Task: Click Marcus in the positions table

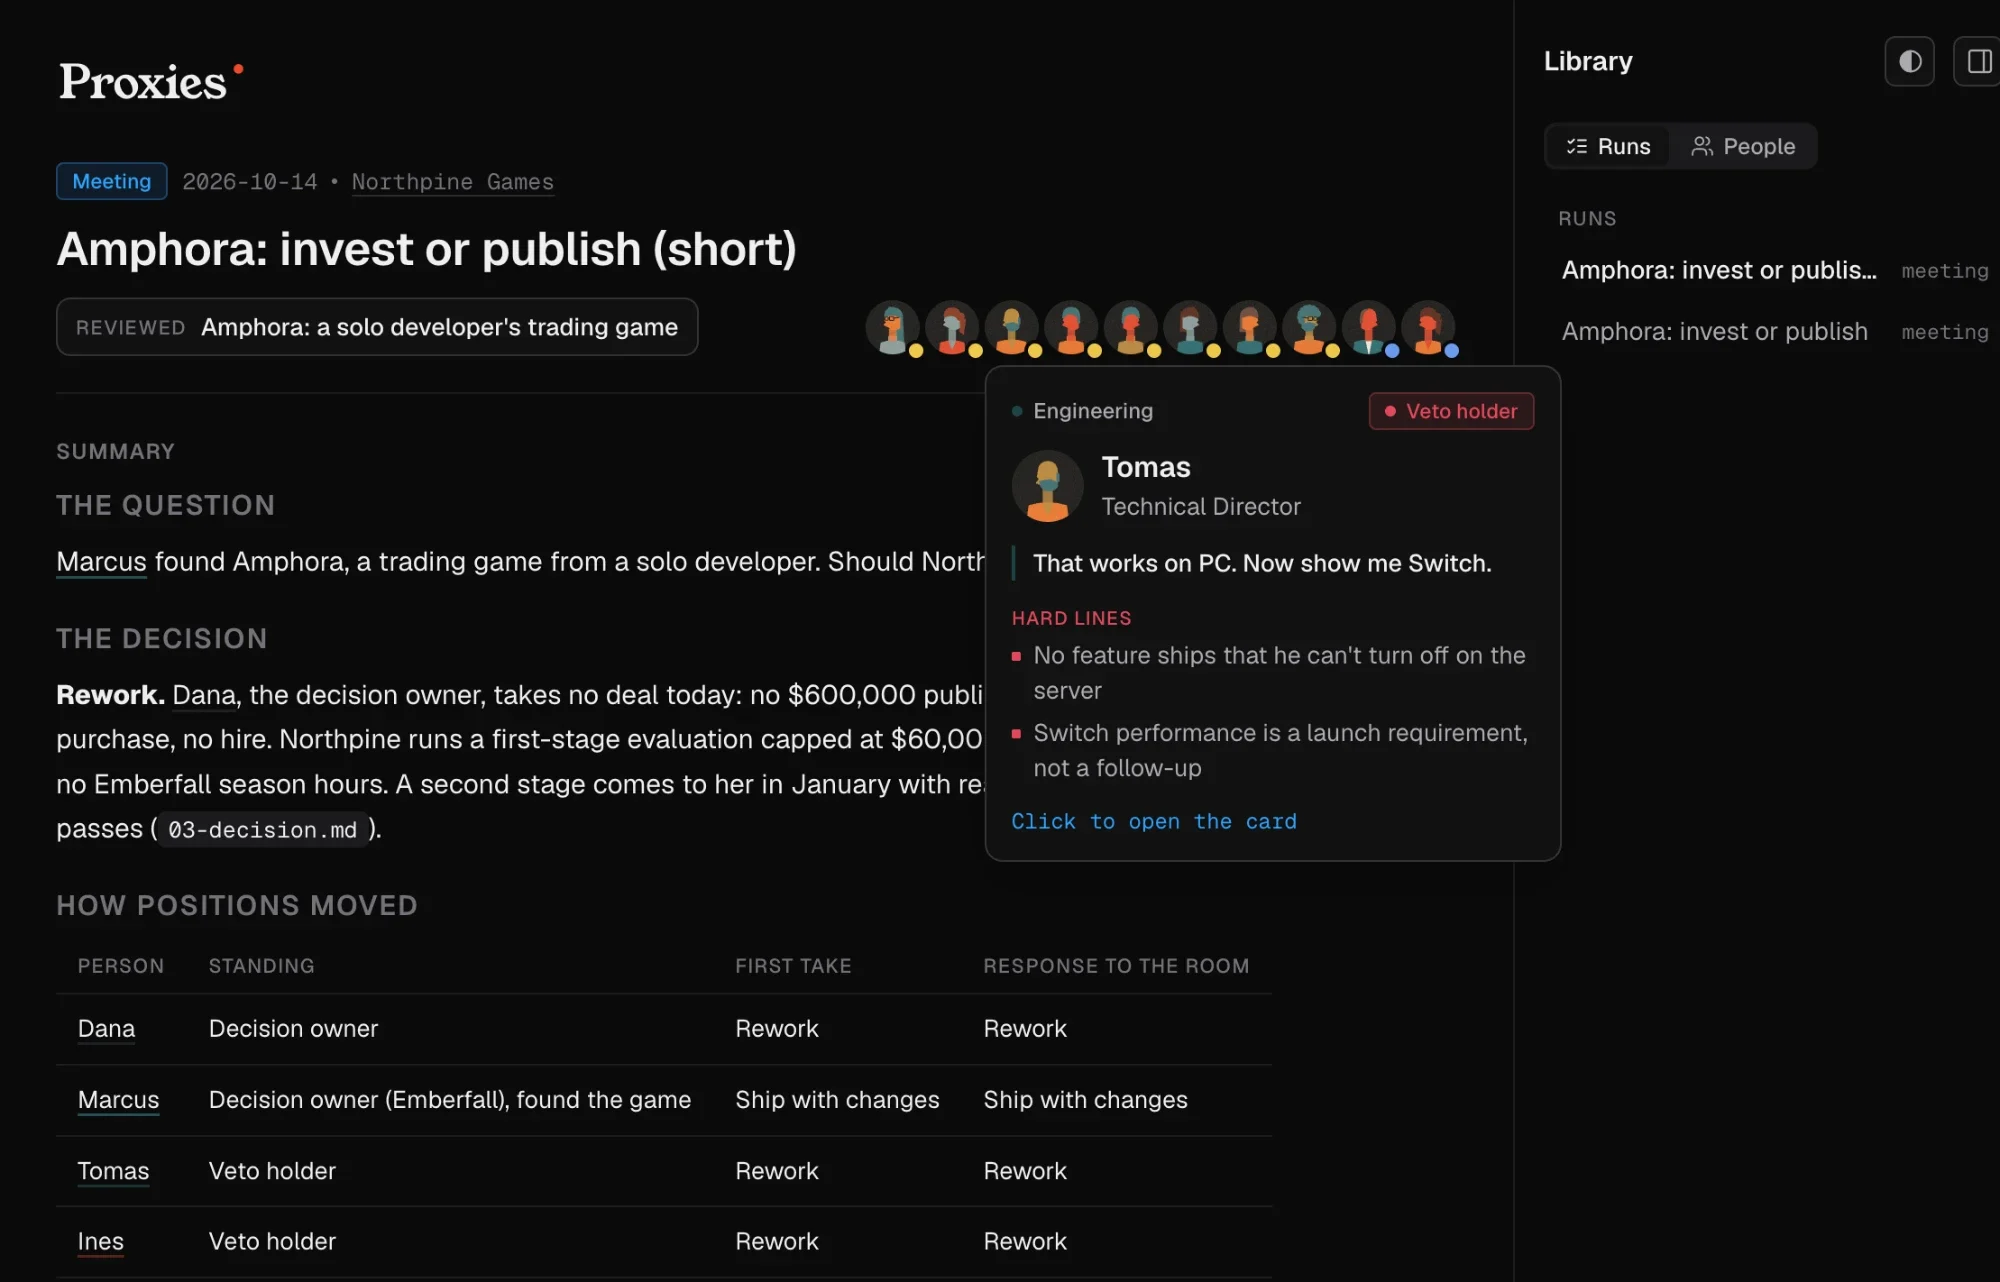Action: [x=118, y=1100]
